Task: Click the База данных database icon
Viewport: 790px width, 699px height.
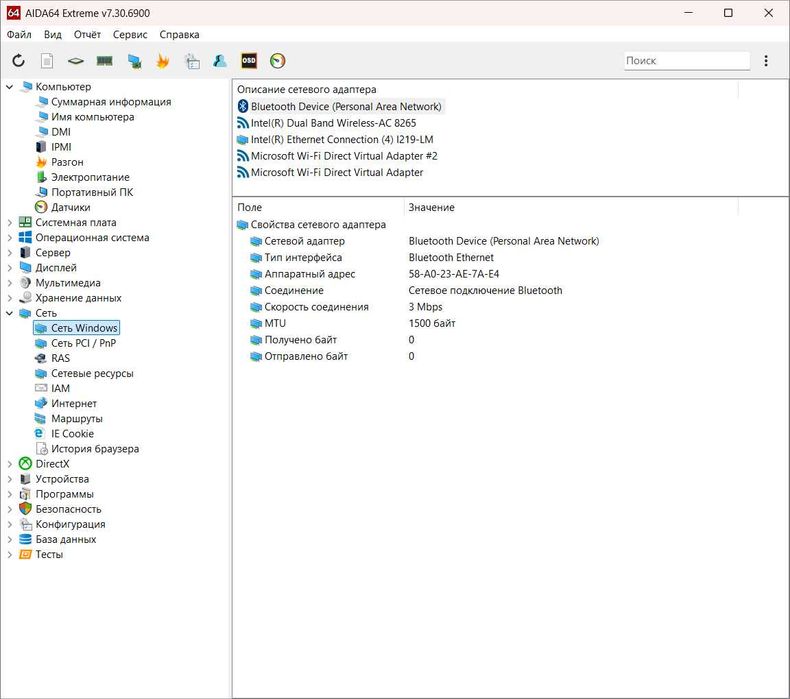Action: click(25, 539)
